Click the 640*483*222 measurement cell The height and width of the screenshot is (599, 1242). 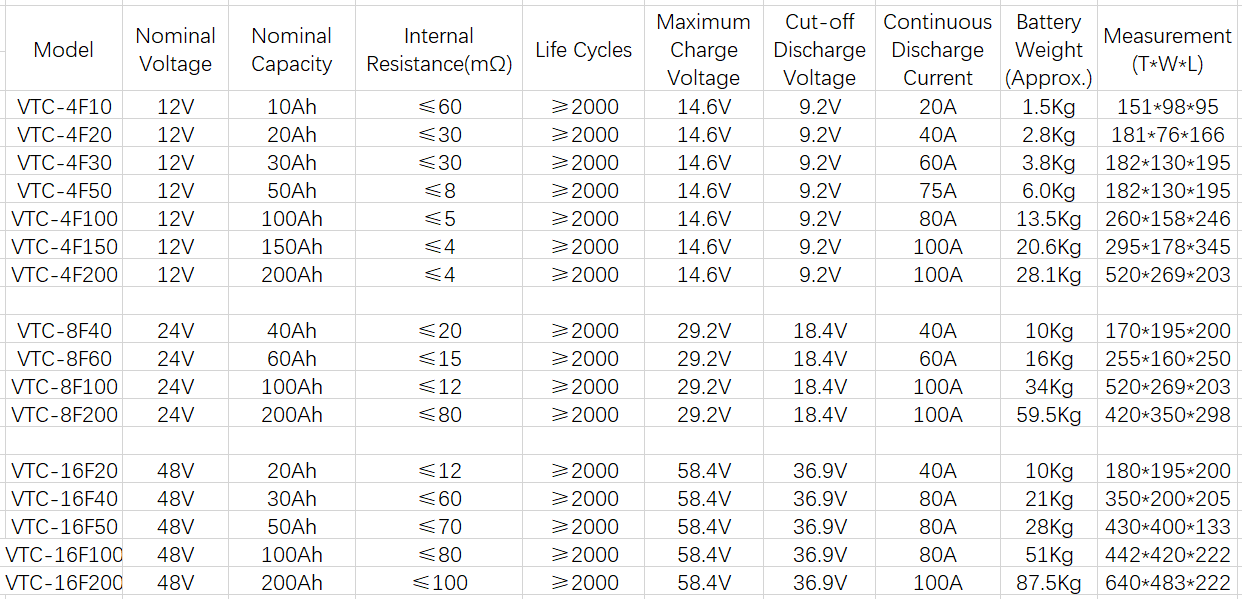[x=1167, y=582]
